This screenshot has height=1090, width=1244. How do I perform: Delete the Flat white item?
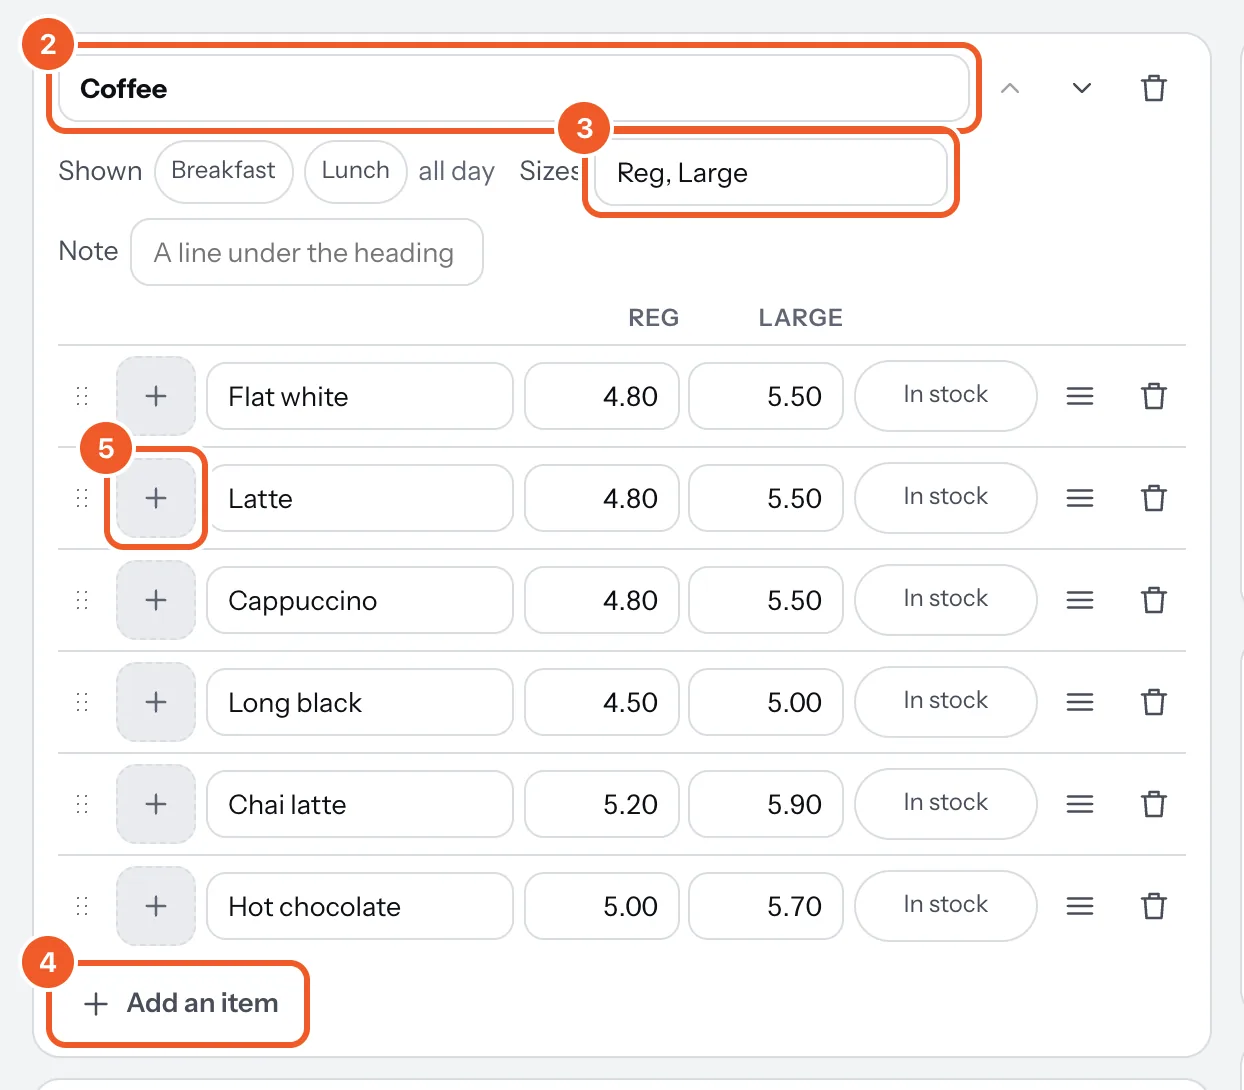[1154, 396]
